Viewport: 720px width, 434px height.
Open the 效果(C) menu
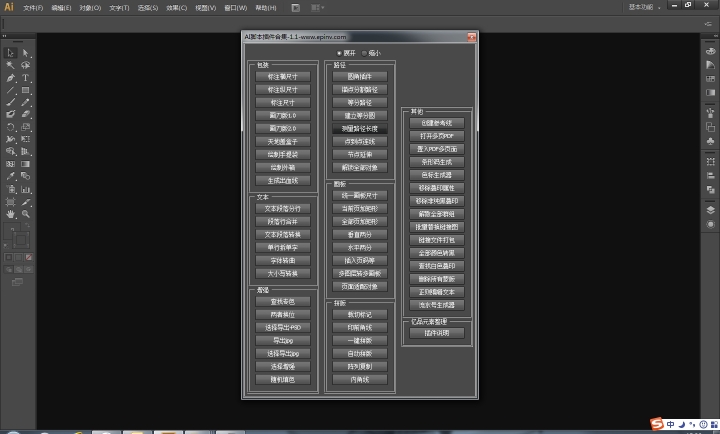coord(176,7)
